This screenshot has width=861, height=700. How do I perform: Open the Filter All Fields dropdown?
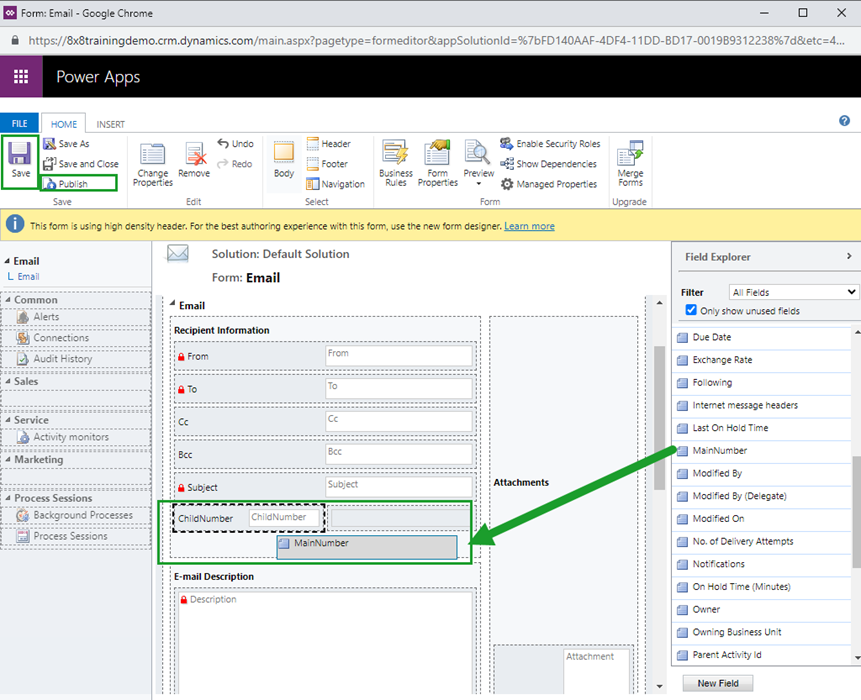793,291
